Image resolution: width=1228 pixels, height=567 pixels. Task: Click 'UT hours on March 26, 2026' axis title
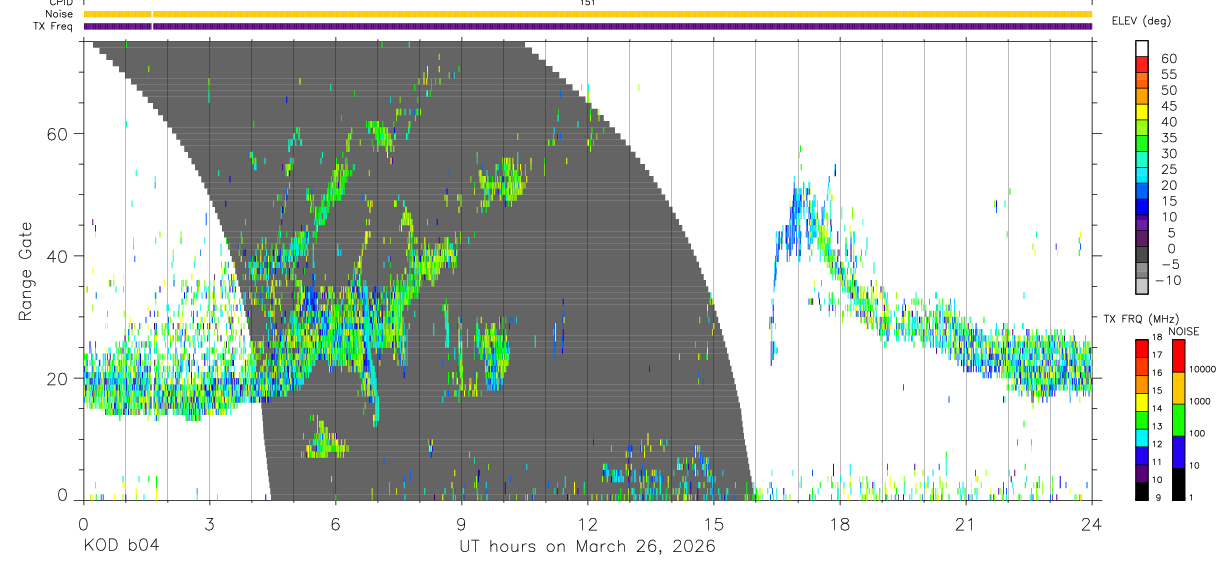pos(587,547)
